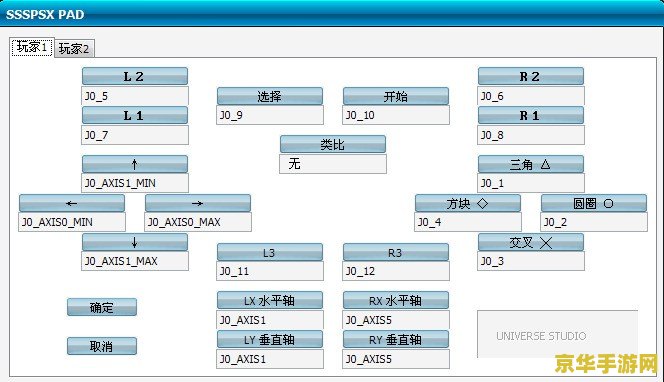Select the J0_12 field under R3

(x=396, y=271)
